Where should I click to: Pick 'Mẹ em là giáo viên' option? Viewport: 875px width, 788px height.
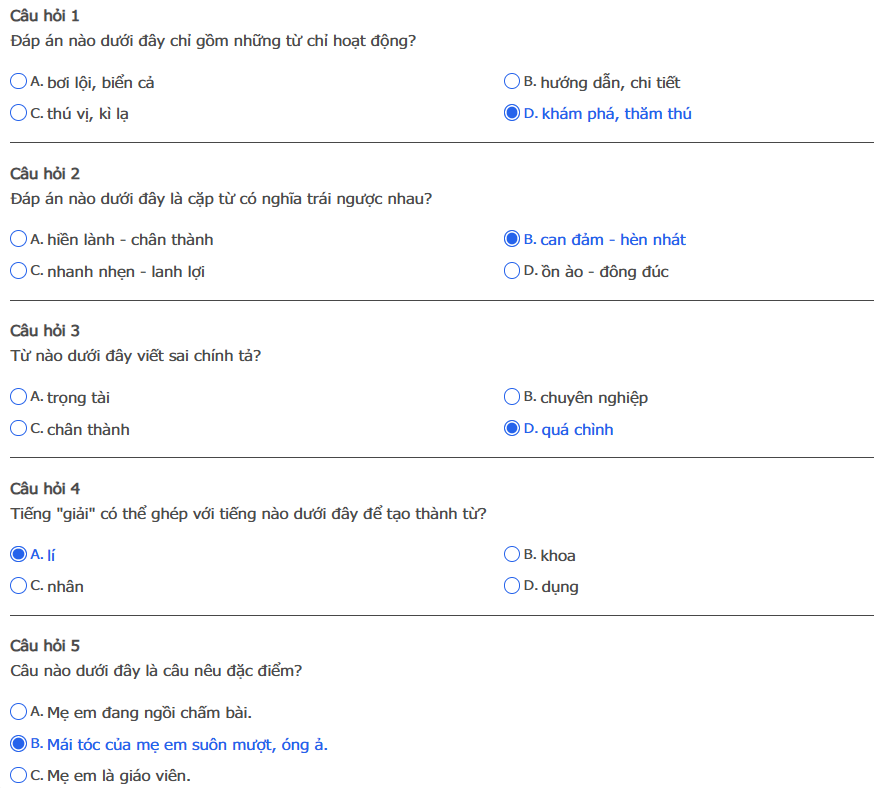click(x=19, y=775)
